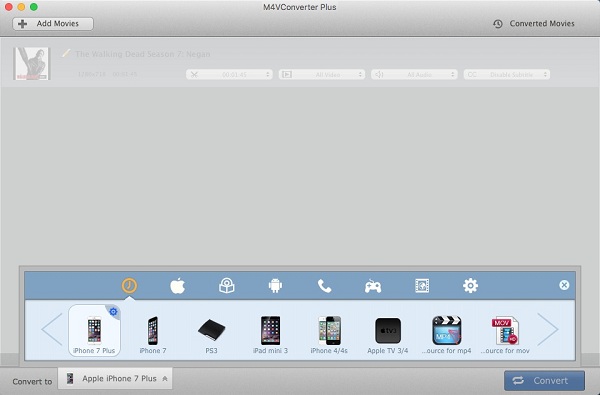Collapse the Apple iPhone 7 Plus dropdown
The width and height of the screenshot is (600, 395).
(x=115, y=379)
